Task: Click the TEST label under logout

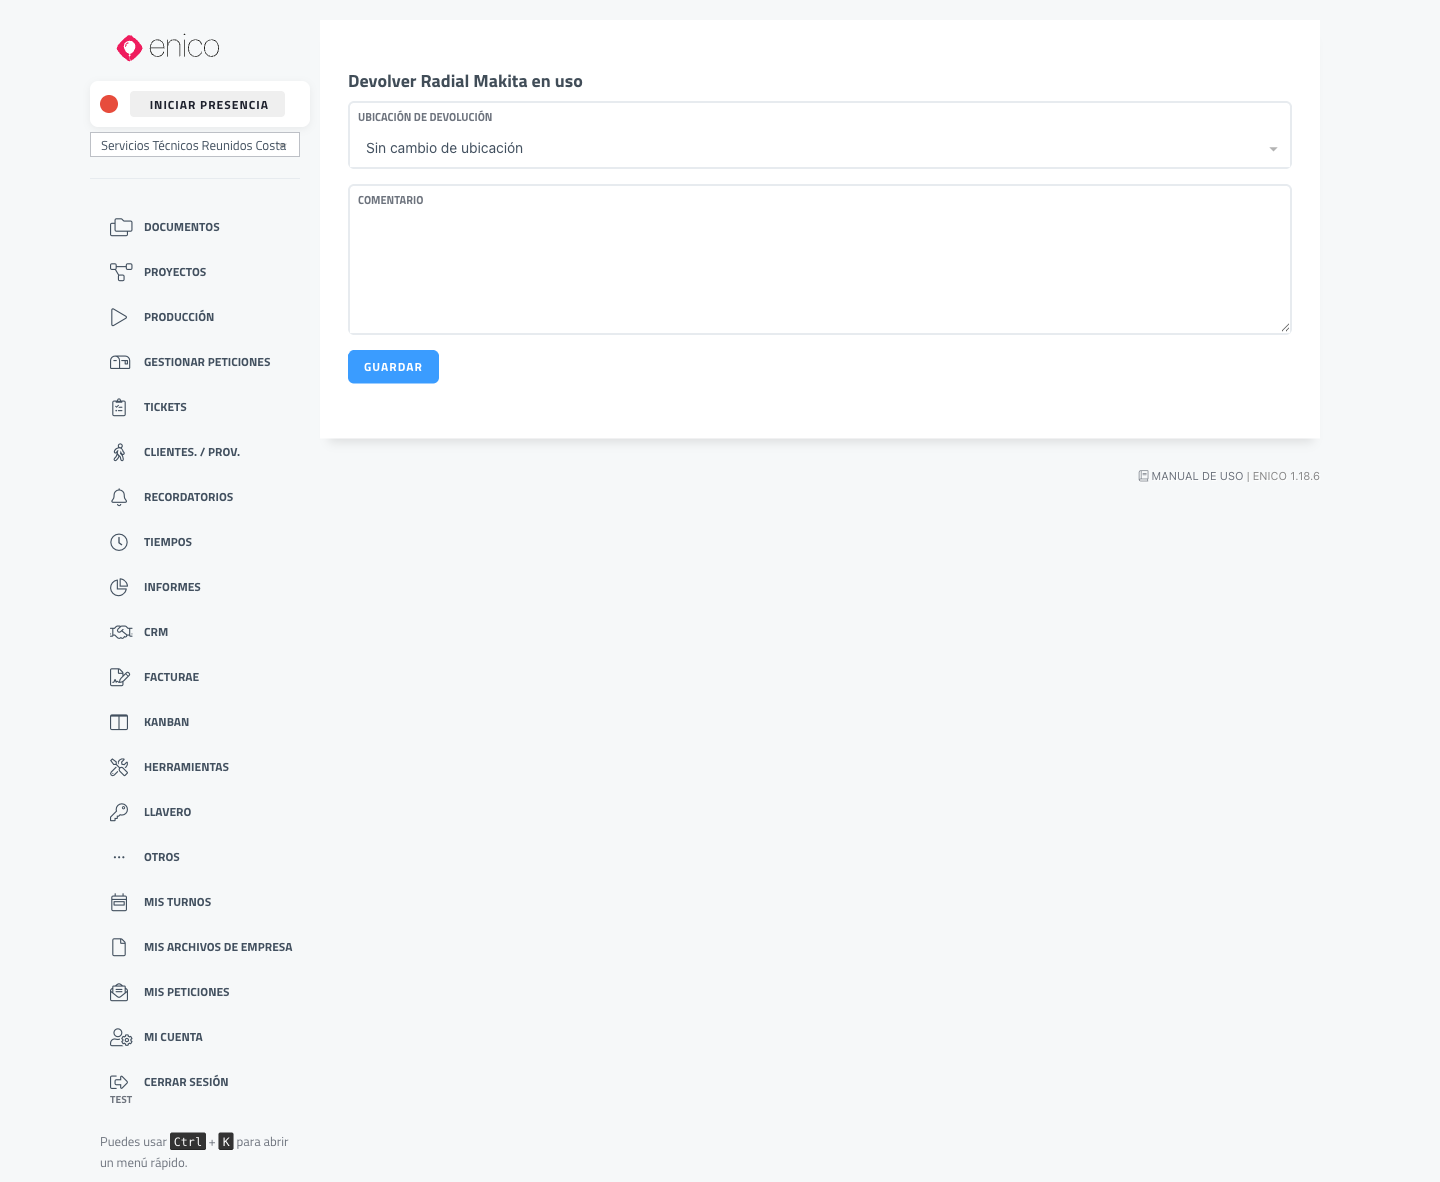Action: point(121,1100)
